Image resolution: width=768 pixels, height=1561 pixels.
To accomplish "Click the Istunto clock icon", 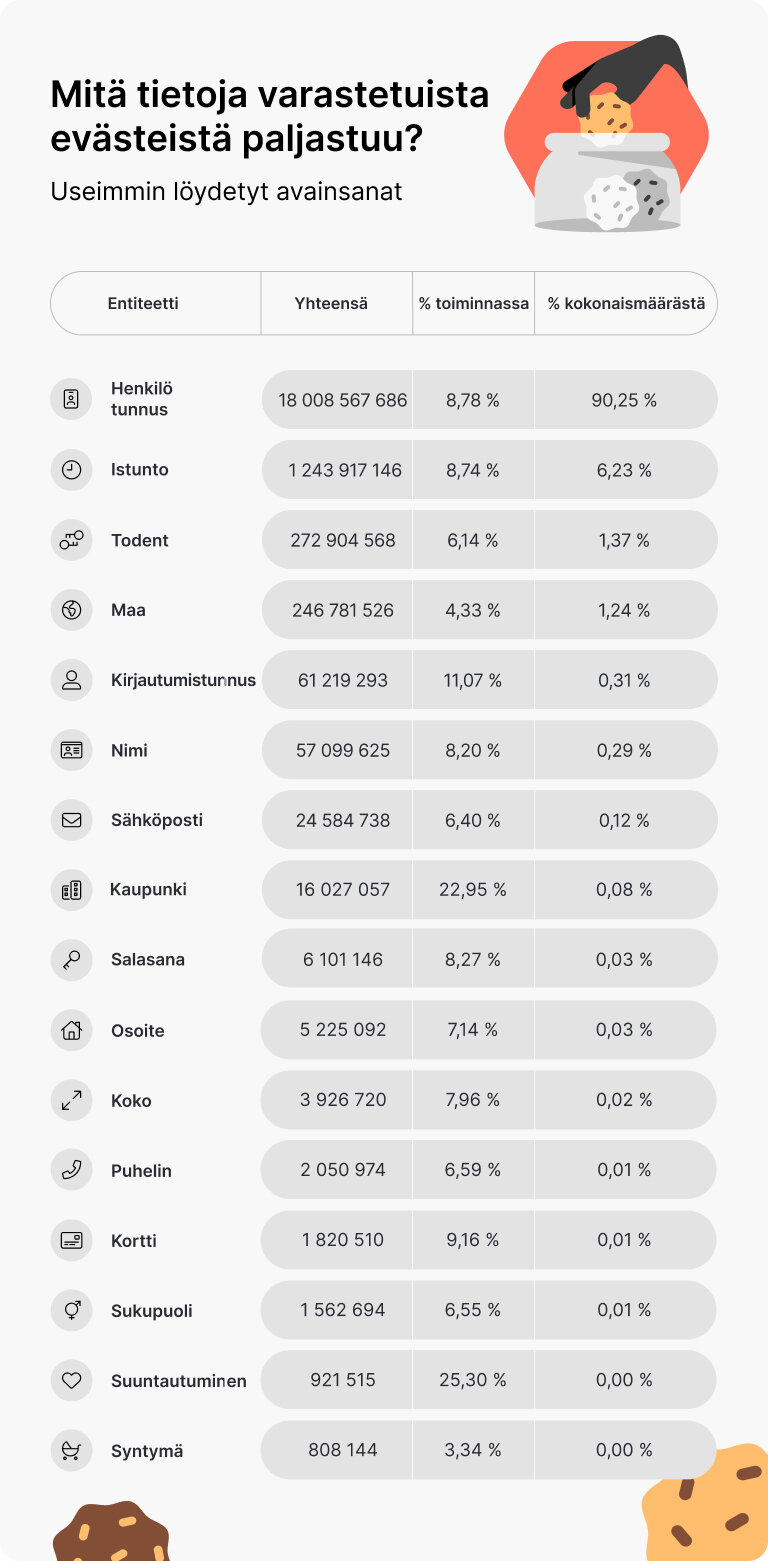I will [71, 469].
